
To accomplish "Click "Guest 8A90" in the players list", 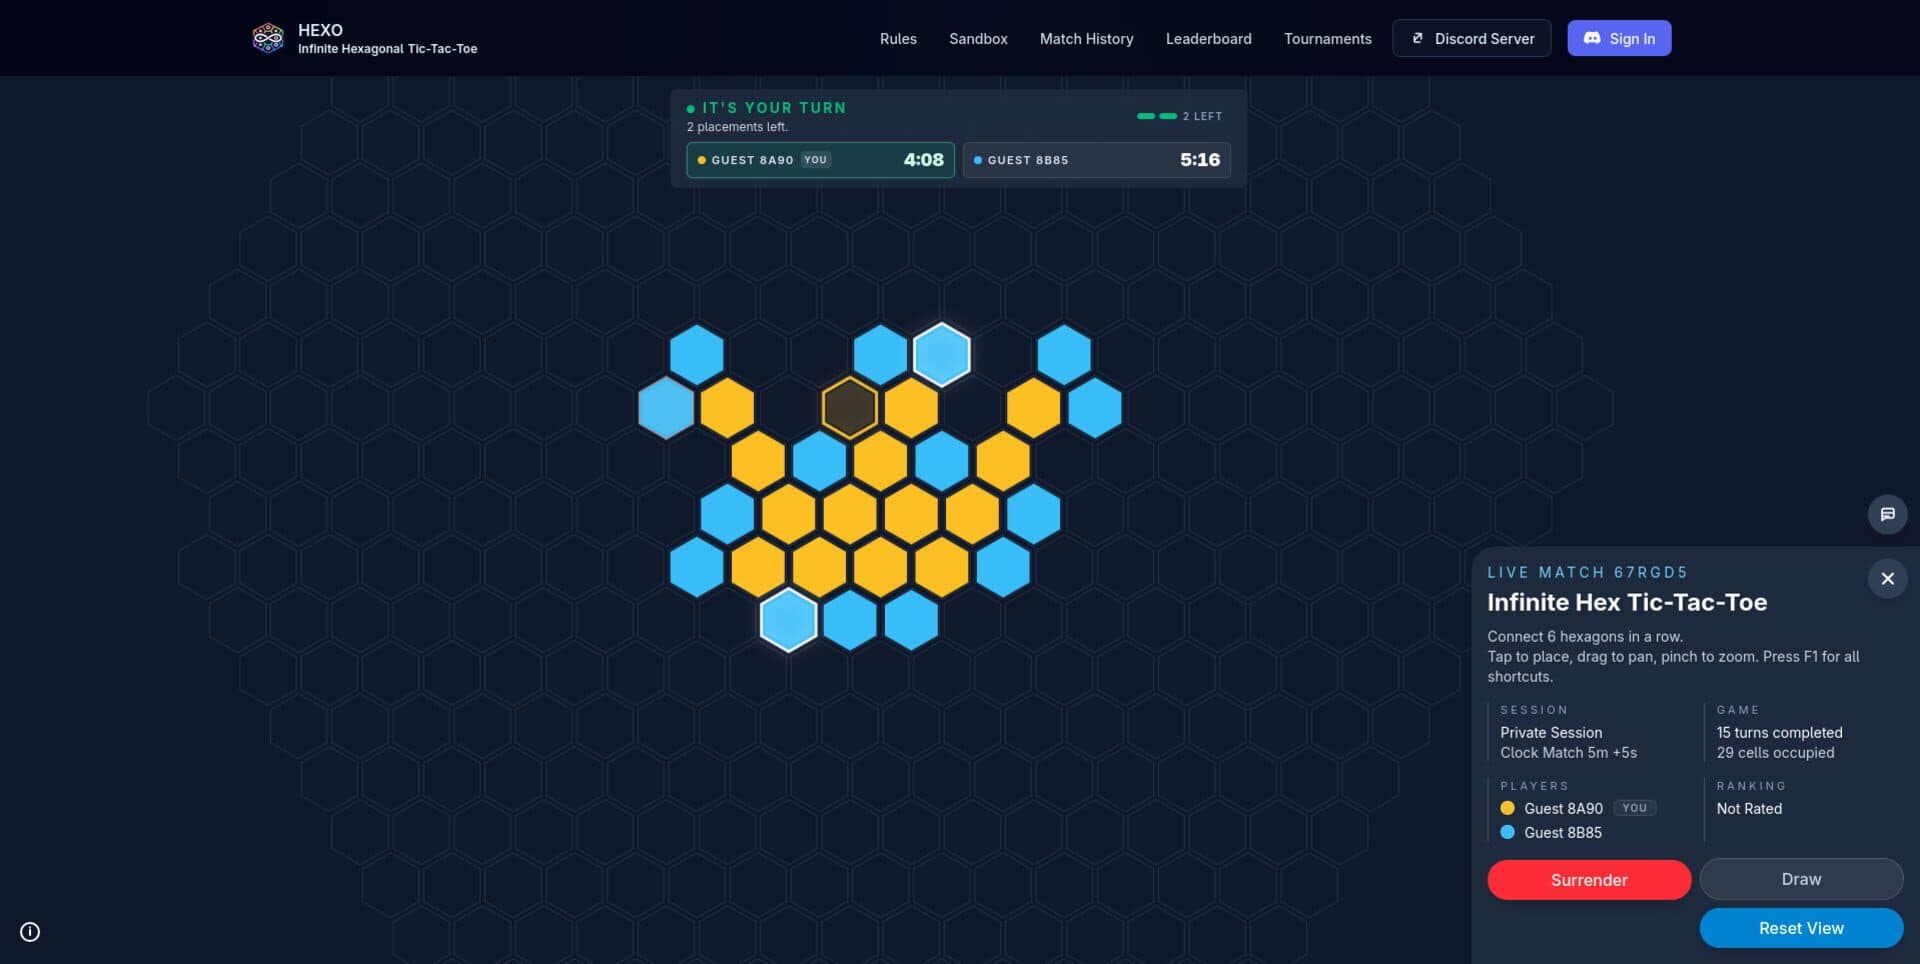I will [x=1563, y=808].
